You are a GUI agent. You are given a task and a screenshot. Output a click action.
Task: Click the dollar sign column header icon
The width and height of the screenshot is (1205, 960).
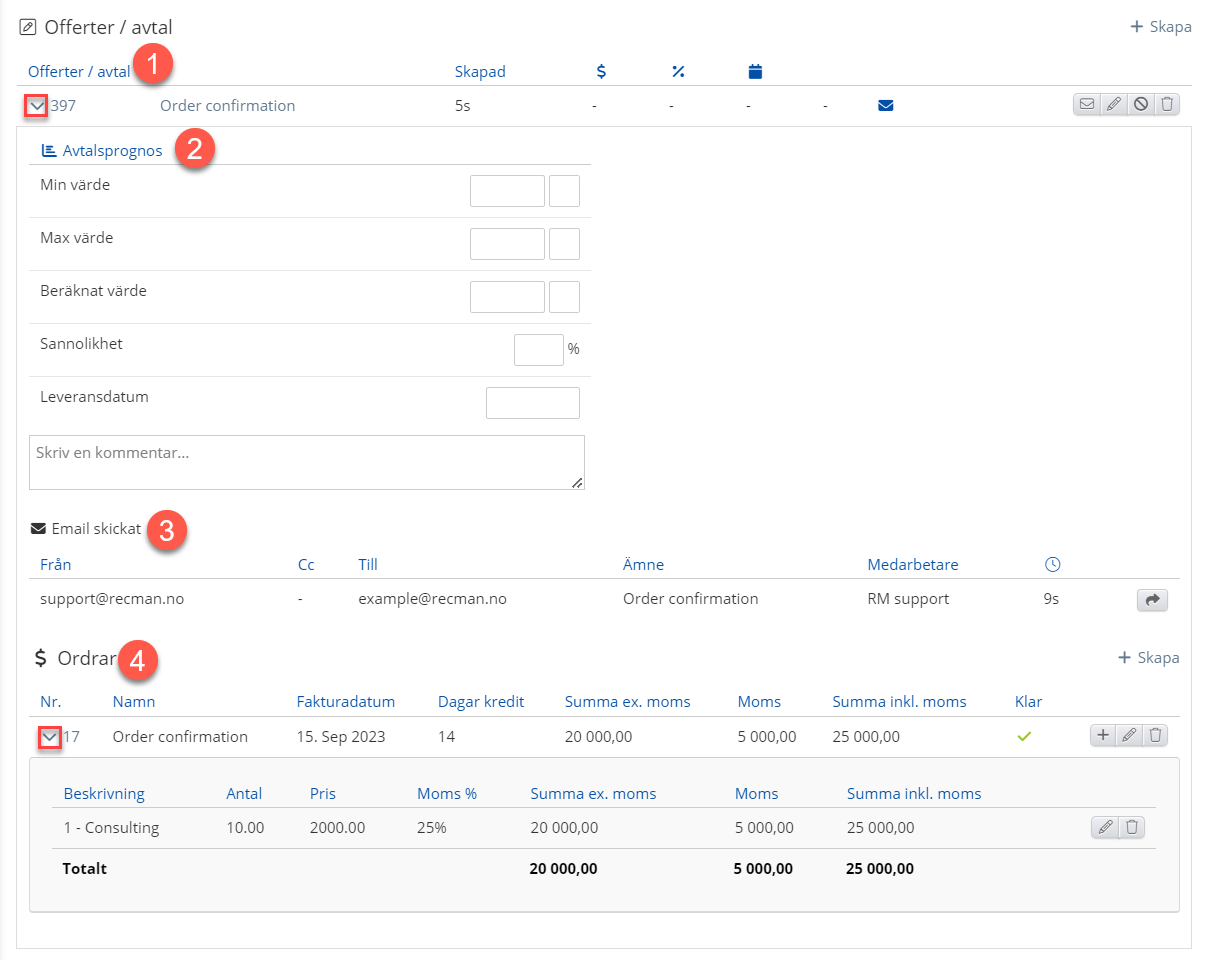point(601,71)
